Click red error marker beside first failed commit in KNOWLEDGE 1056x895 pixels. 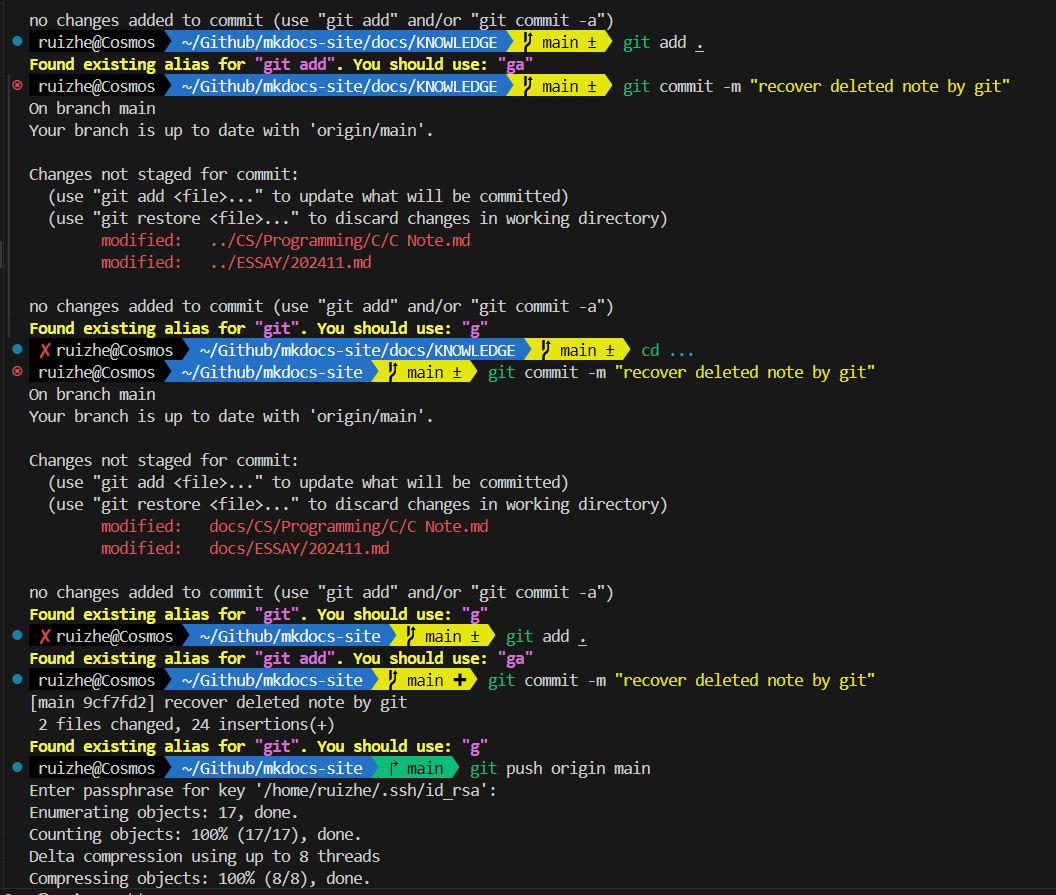click(17, 86)
